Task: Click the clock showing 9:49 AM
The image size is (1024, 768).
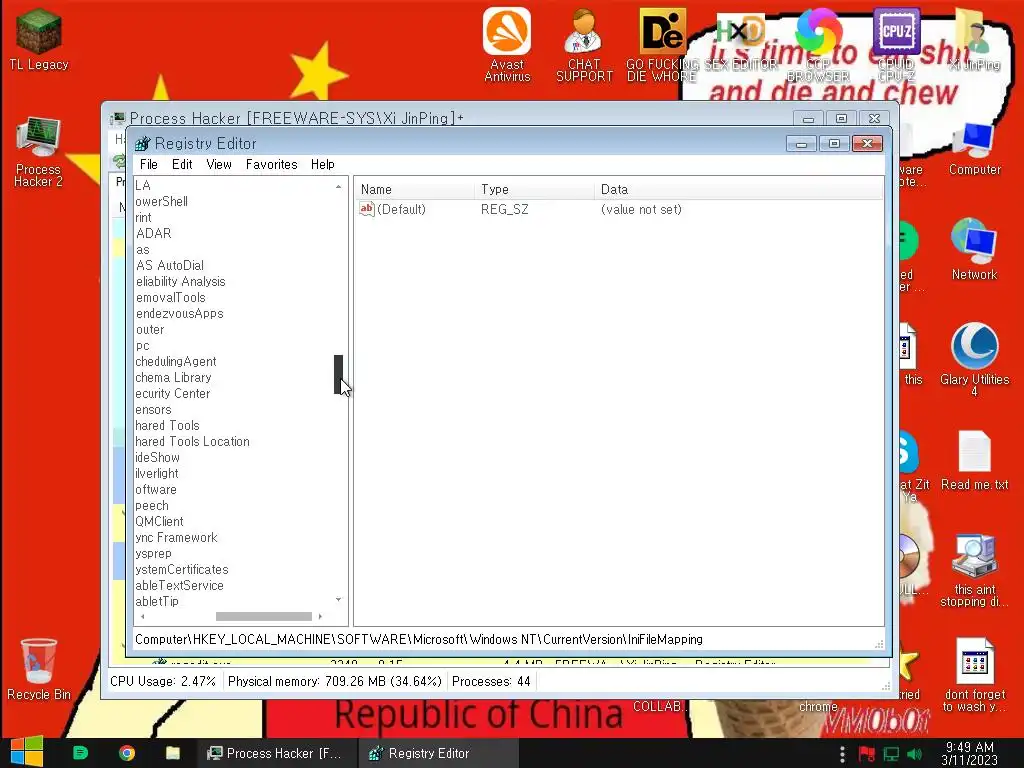Action: click(970, 754)
